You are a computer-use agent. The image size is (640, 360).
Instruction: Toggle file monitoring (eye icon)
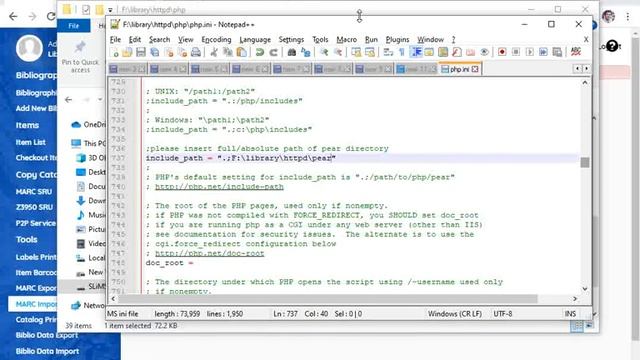[484, 52]
